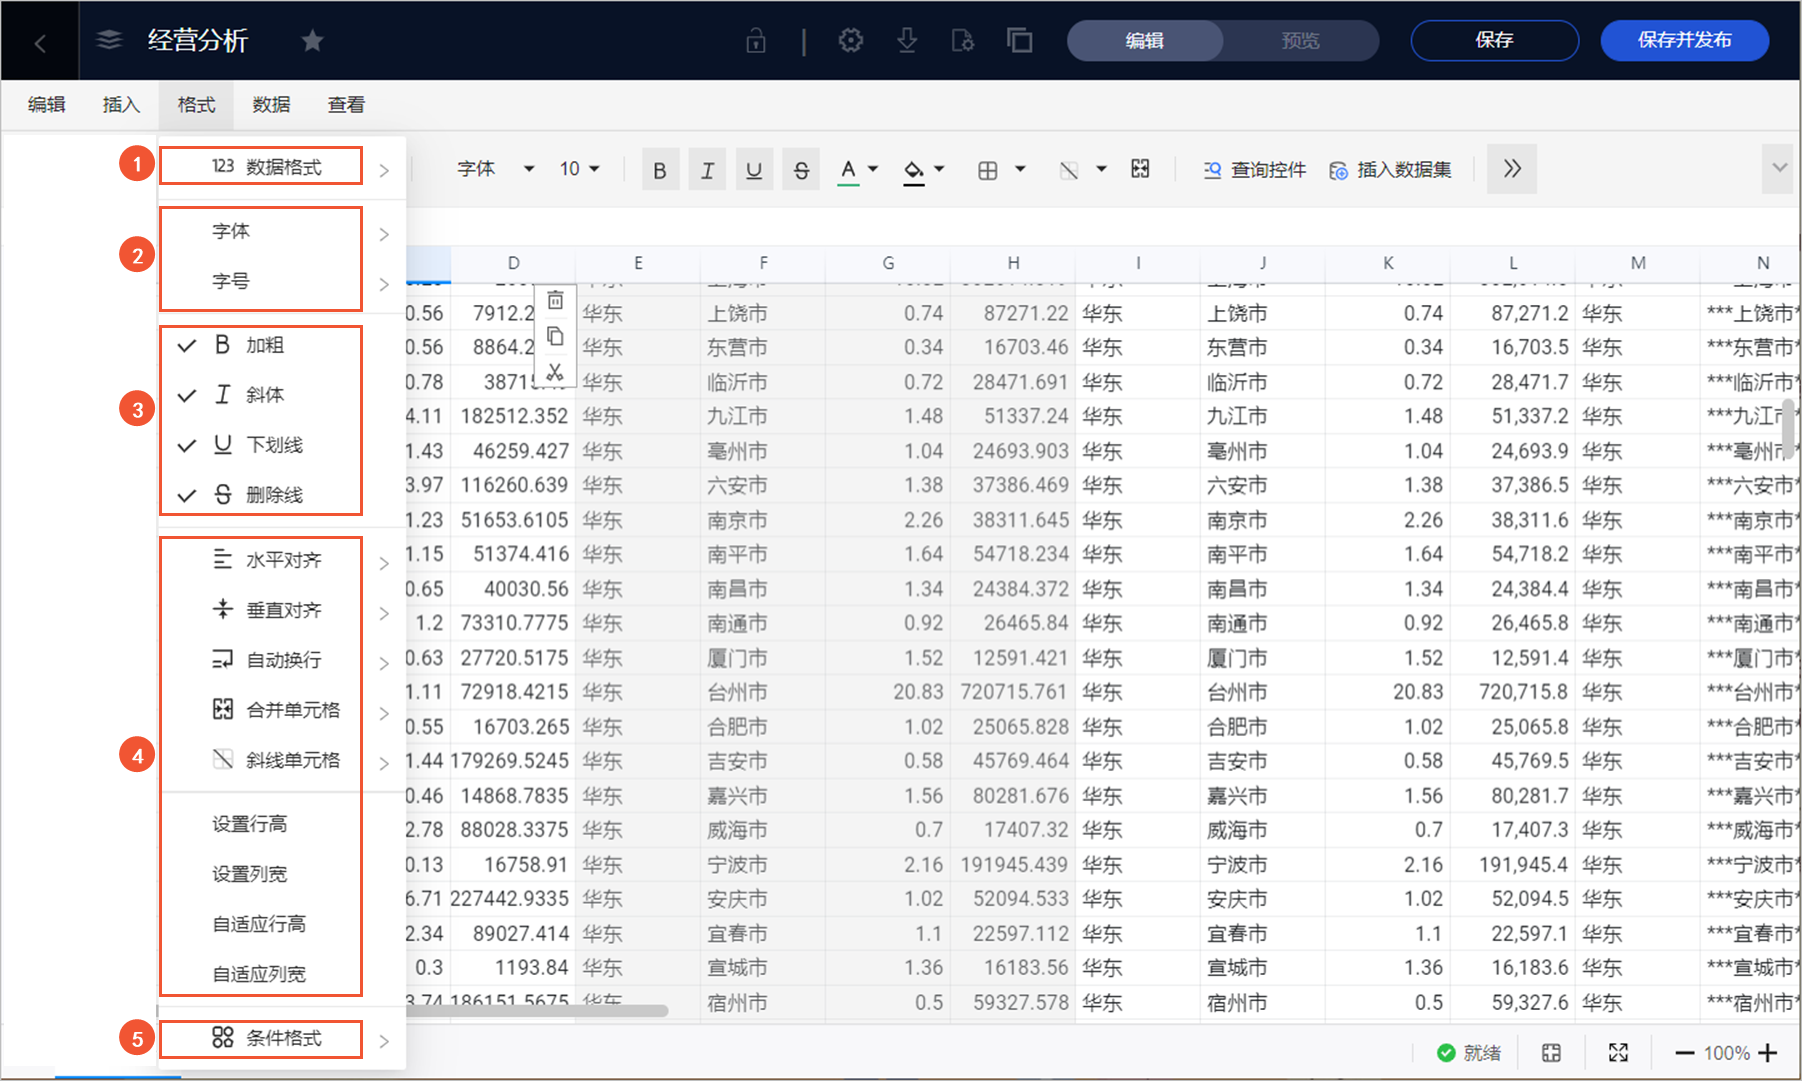
Task: Click the 保存并发布 button
Action: (x=1685, y=40)
